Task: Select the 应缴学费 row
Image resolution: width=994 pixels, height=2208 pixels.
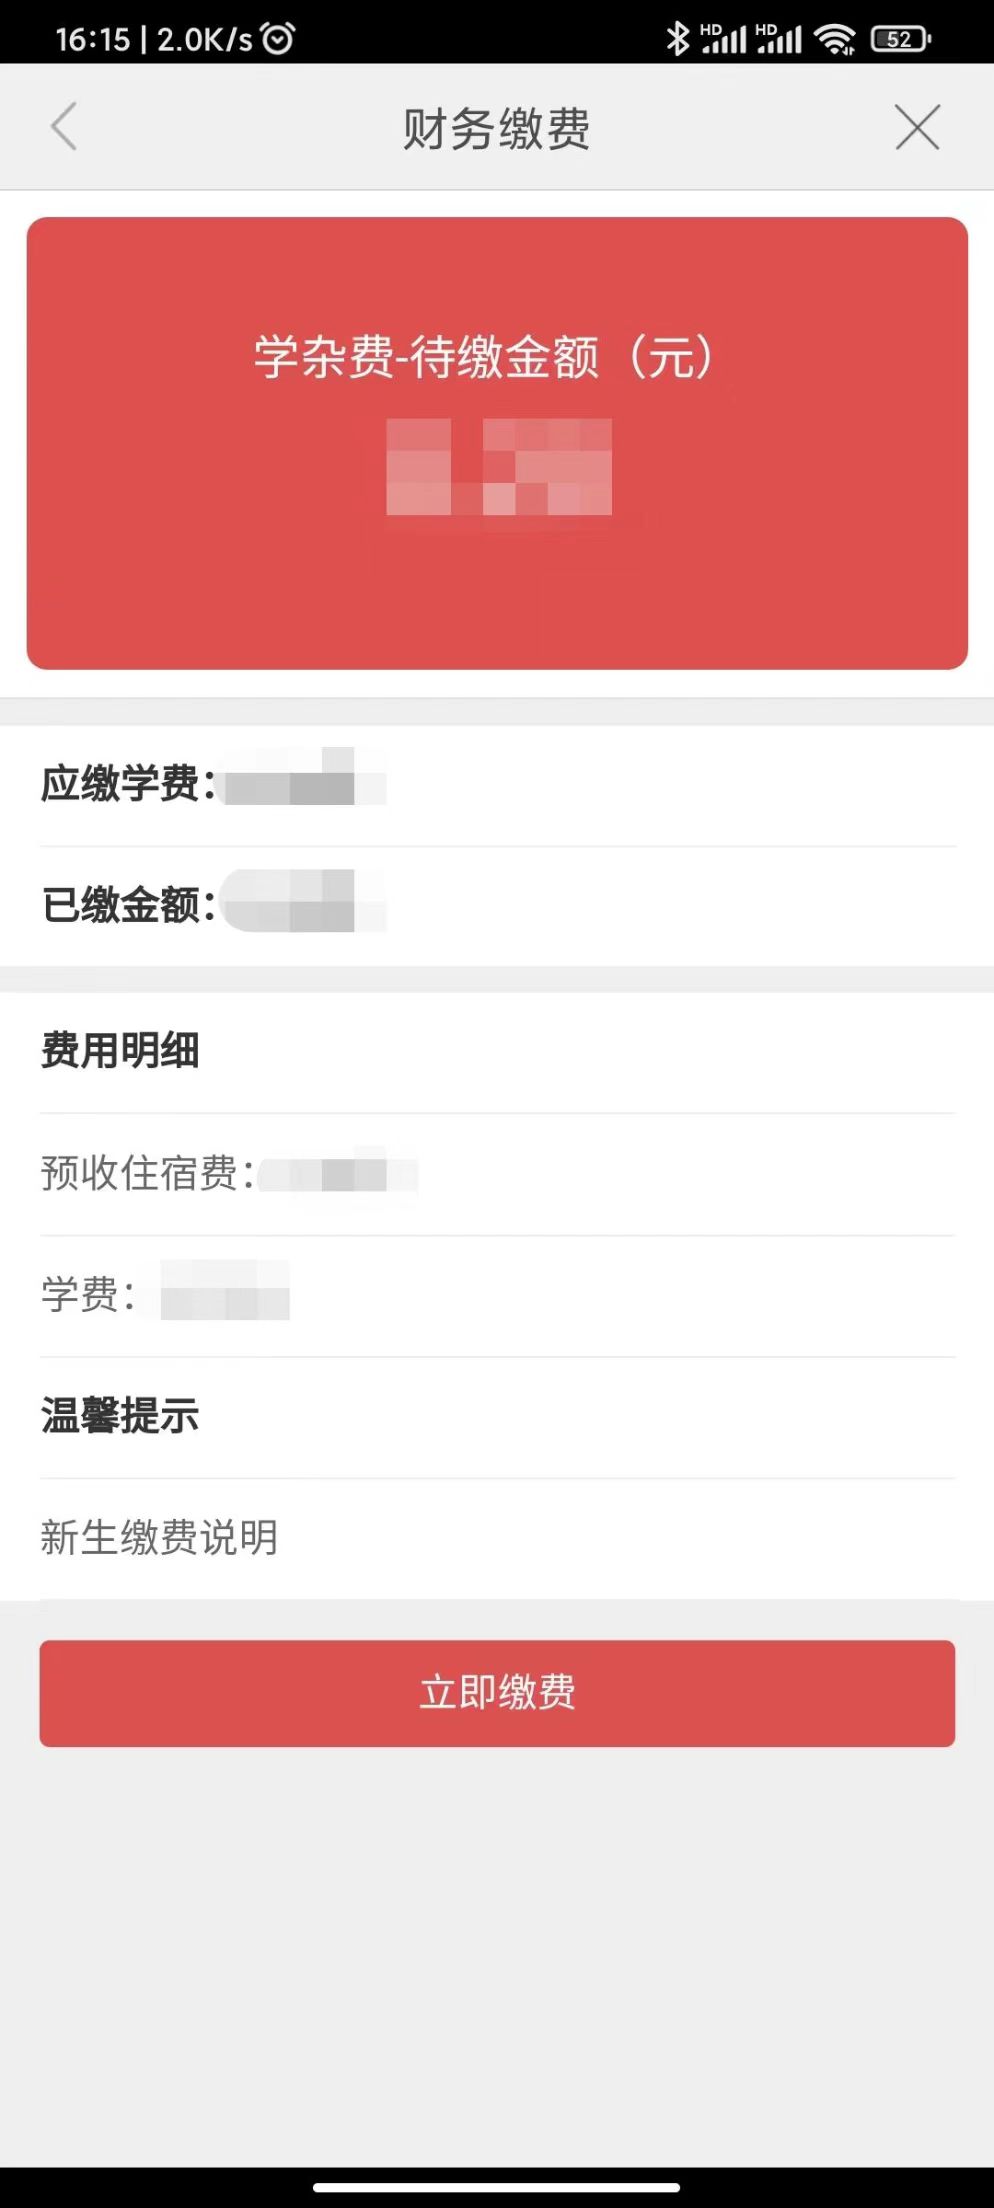Action: coord(497,785)
